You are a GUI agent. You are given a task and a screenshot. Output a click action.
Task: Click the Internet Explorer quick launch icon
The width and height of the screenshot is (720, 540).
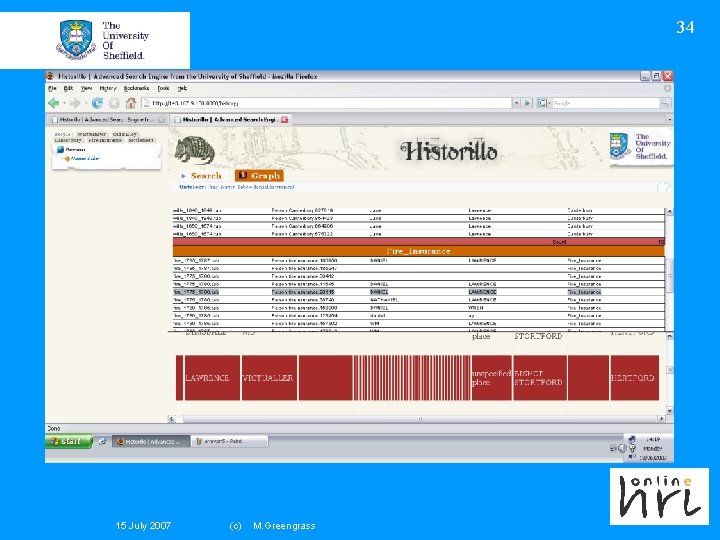102,441
